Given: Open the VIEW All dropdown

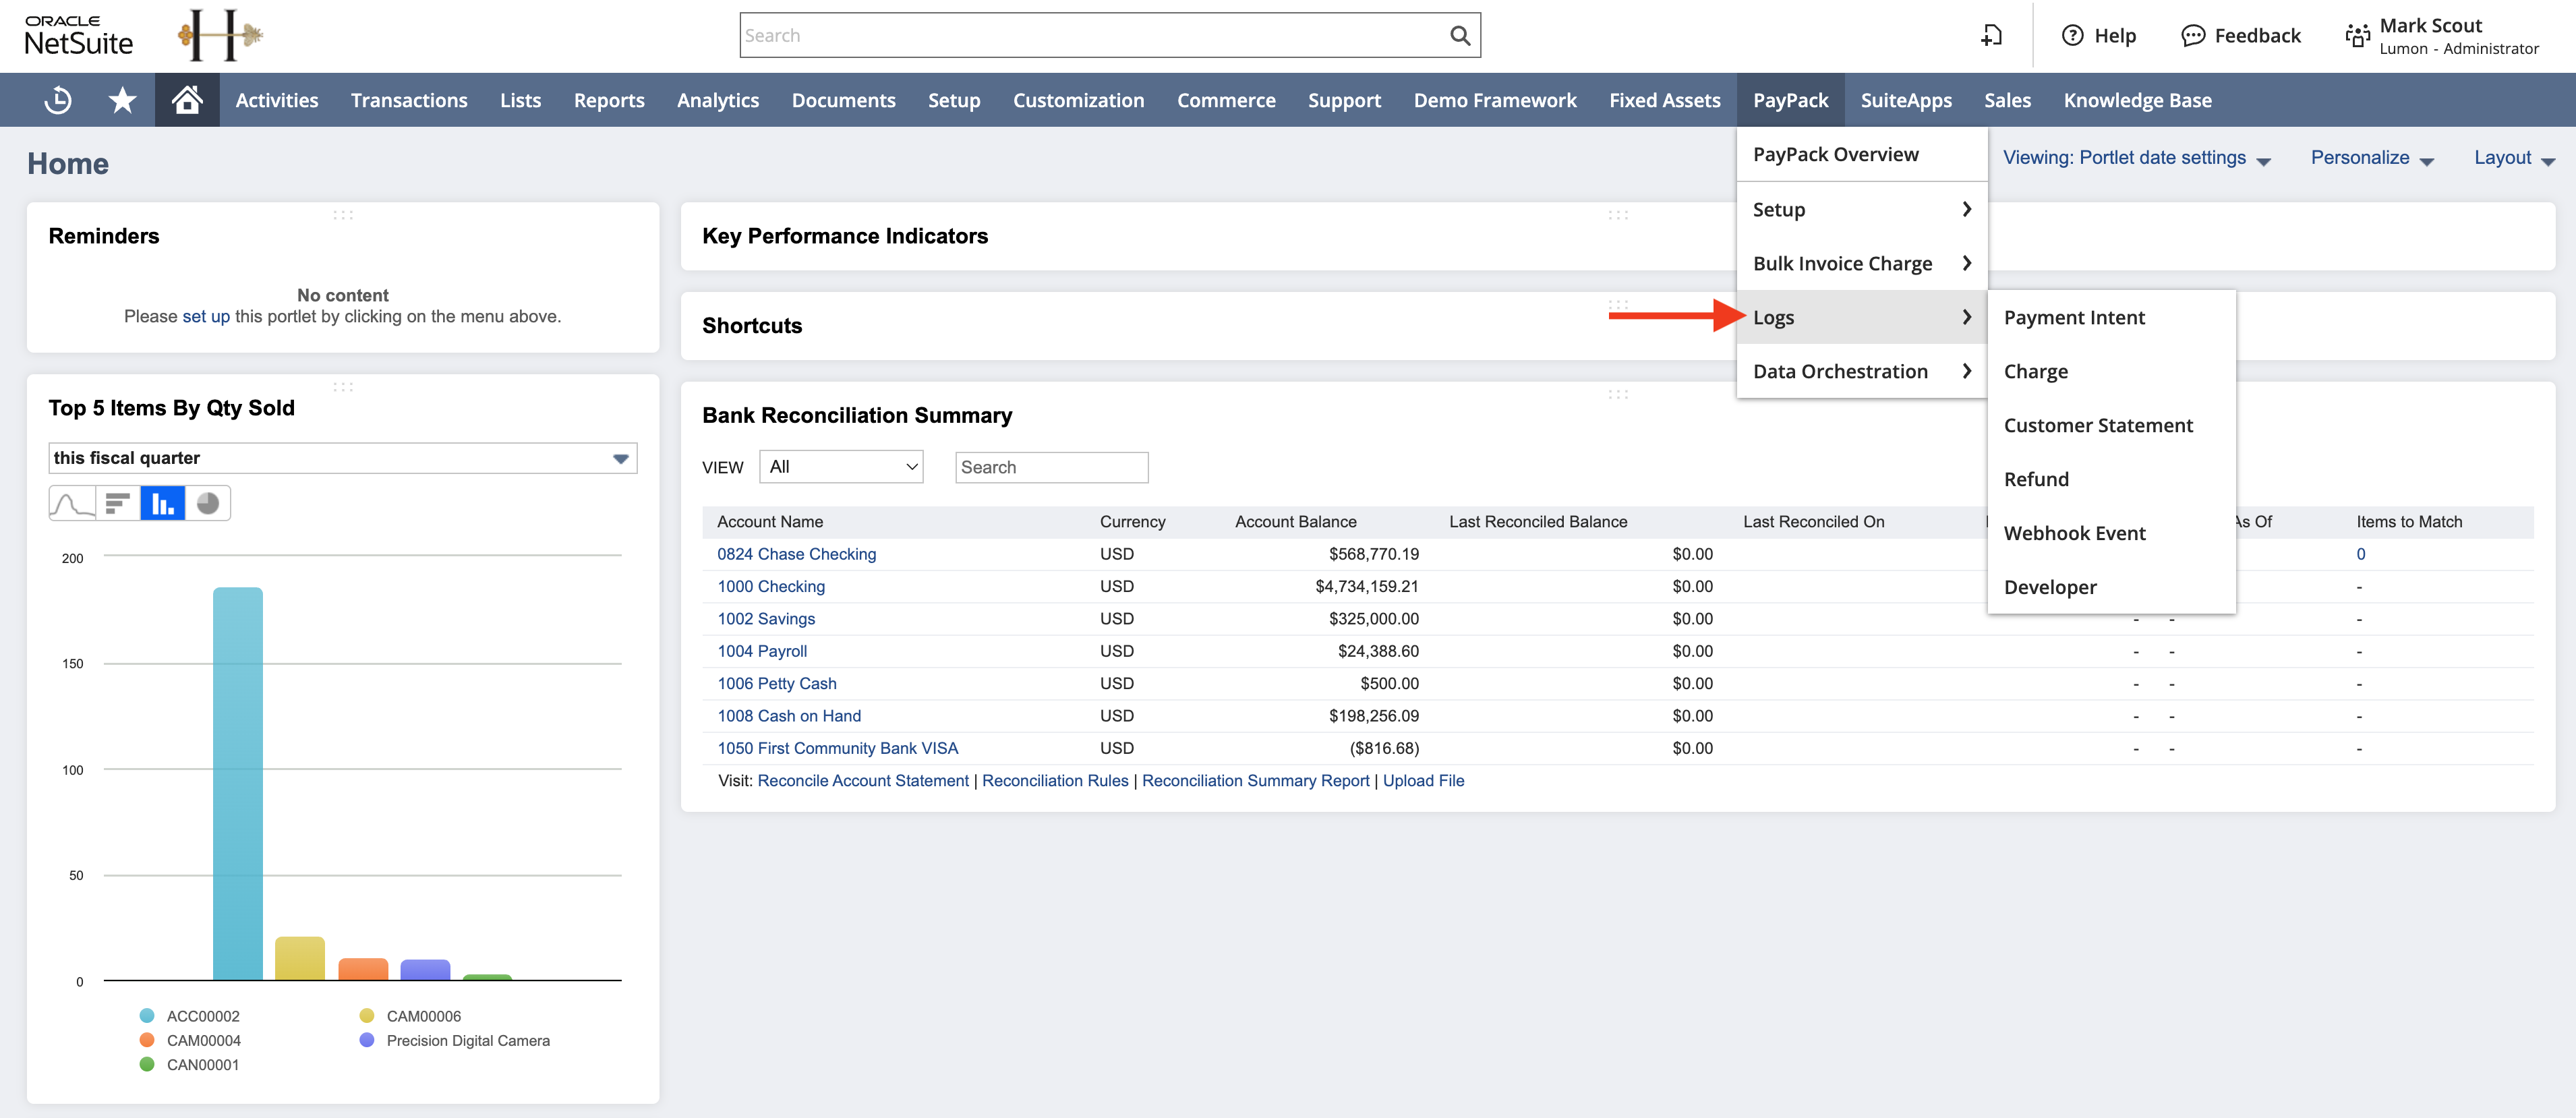Looking at the screenshot, I should (x=841, y=467).
